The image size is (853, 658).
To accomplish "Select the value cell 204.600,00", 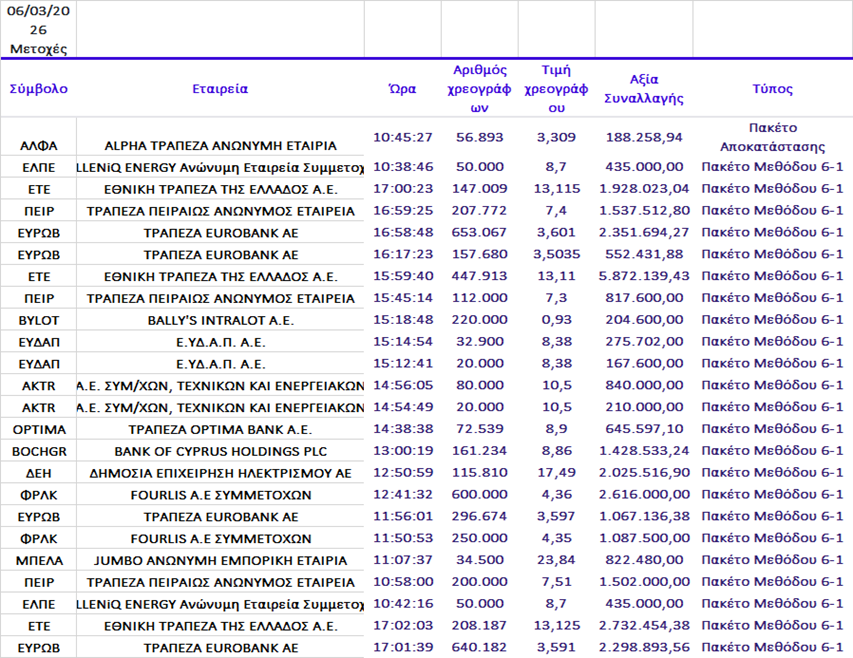I will 644,320.
